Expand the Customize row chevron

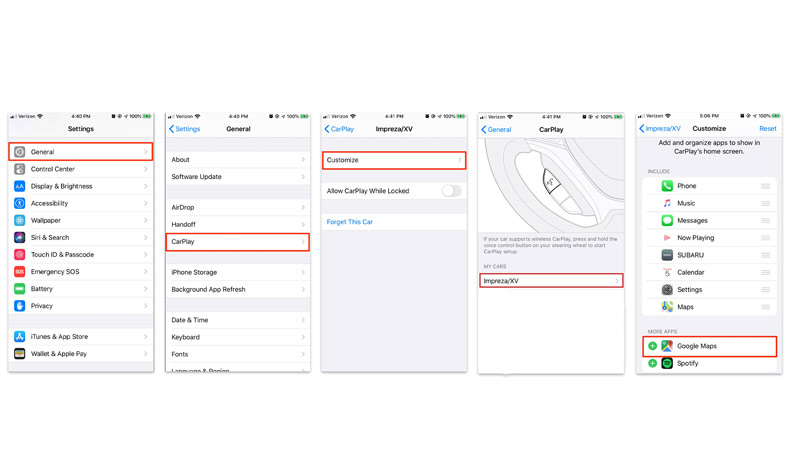pos(460,160)
